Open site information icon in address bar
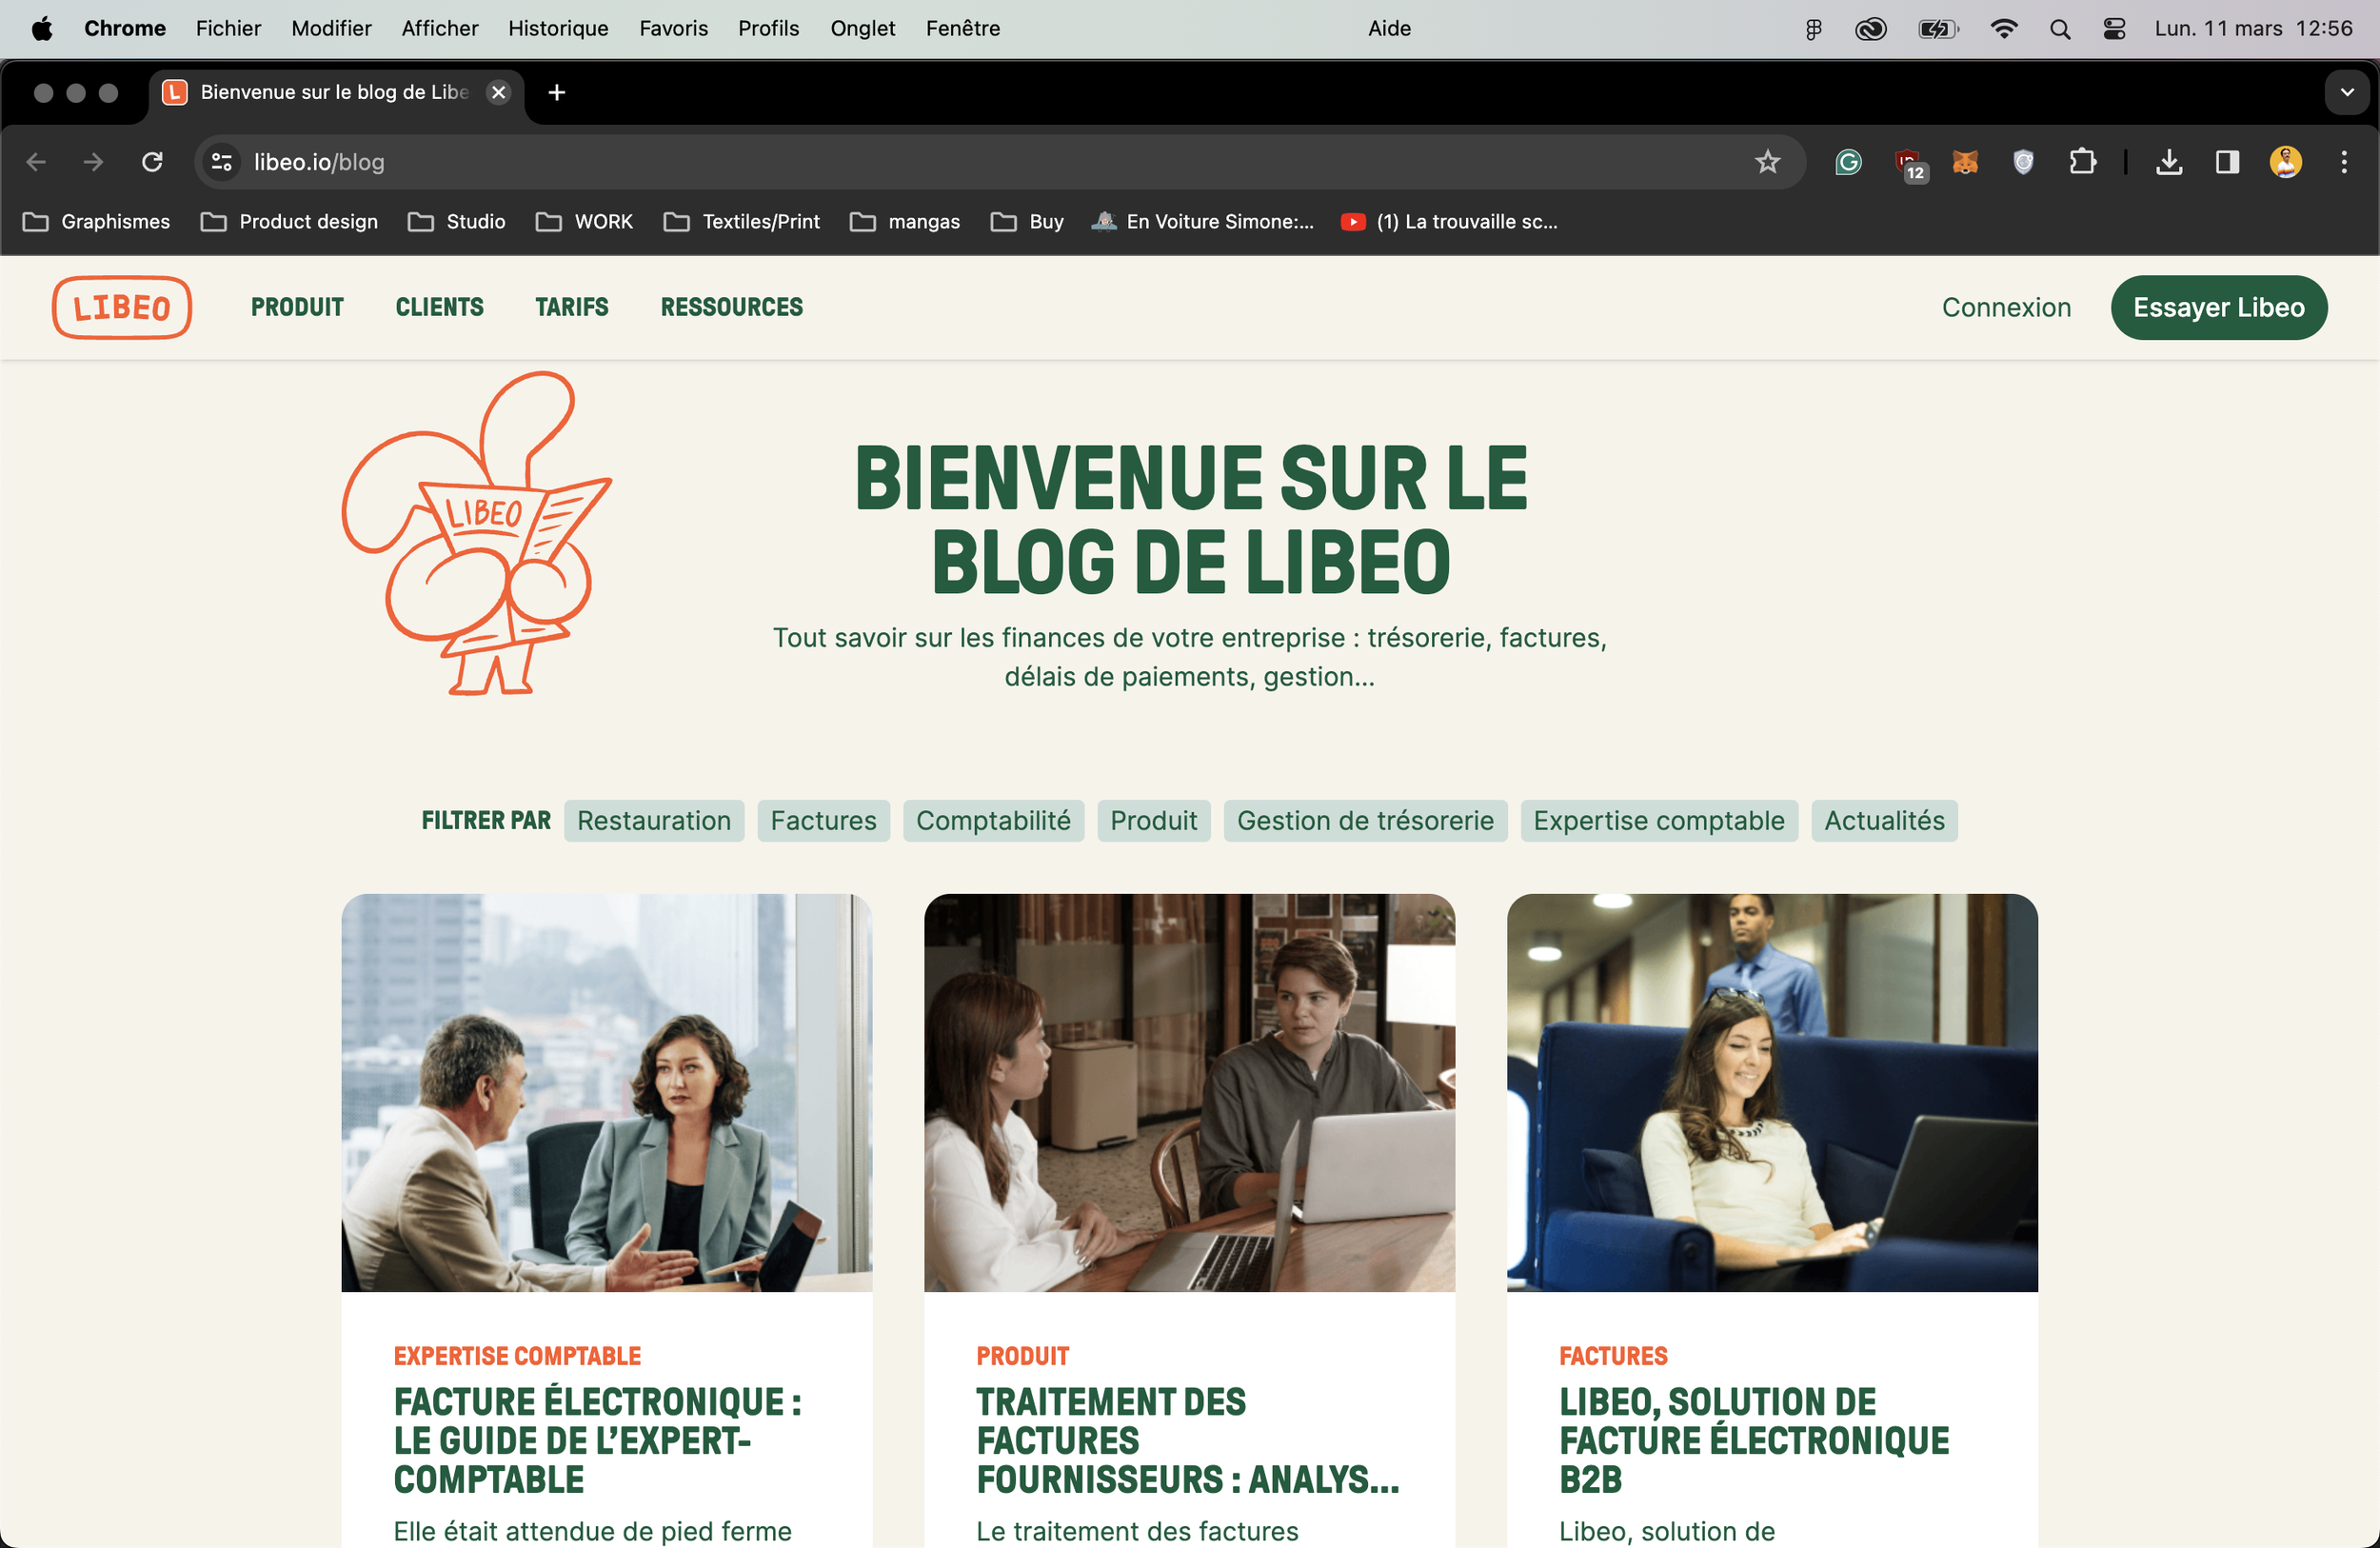This screenshot has width=2380, height=1548. (222, 162)
